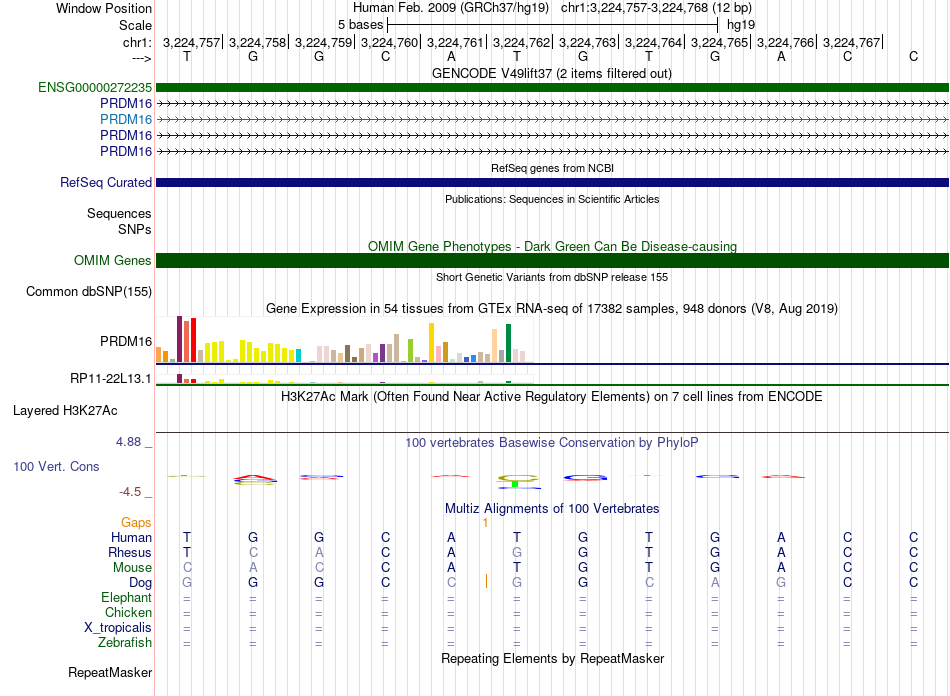Click the small RP11-22L13.1 expression bar chart
This screenshot has height=696, width=950.
pos(344,379)
